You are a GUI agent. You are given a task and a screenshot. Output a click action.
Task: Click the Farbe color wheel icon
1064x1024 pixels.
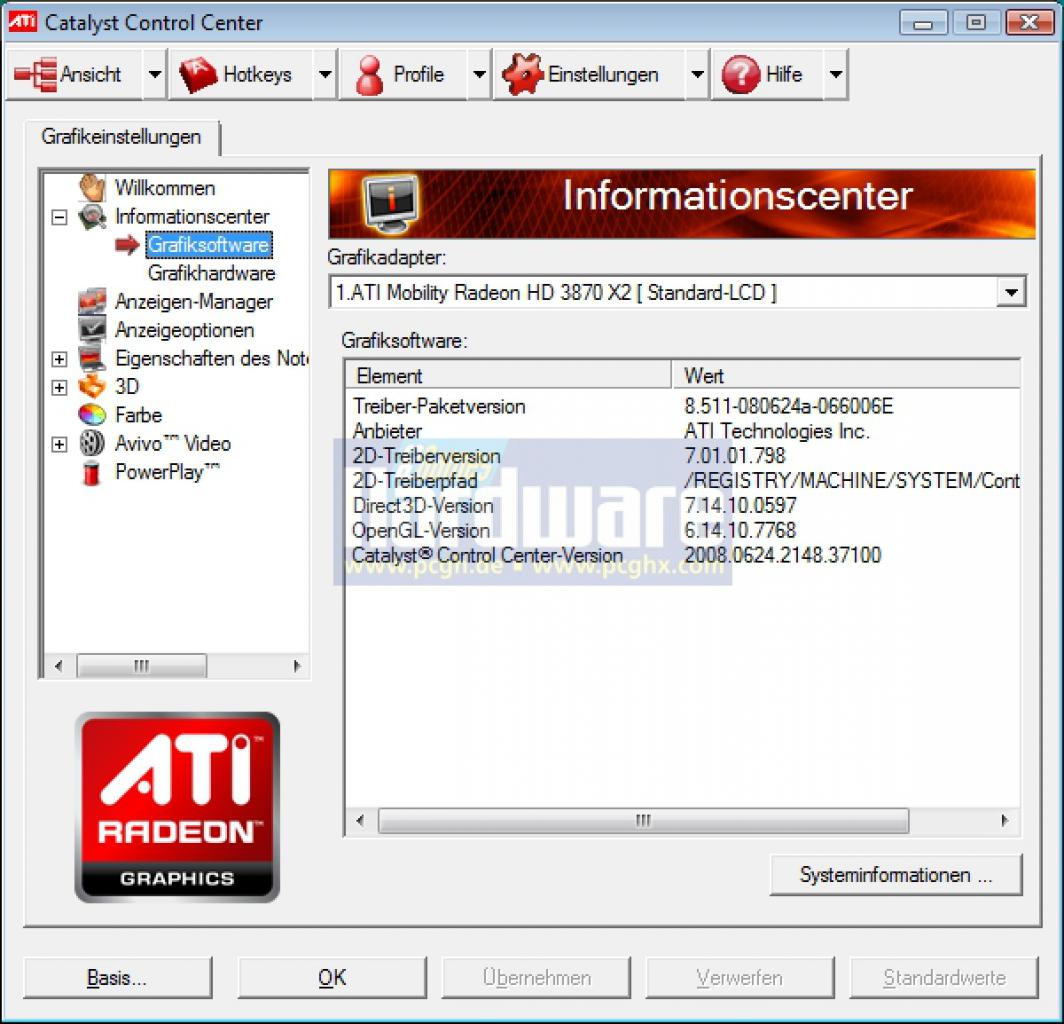point(92,415)
